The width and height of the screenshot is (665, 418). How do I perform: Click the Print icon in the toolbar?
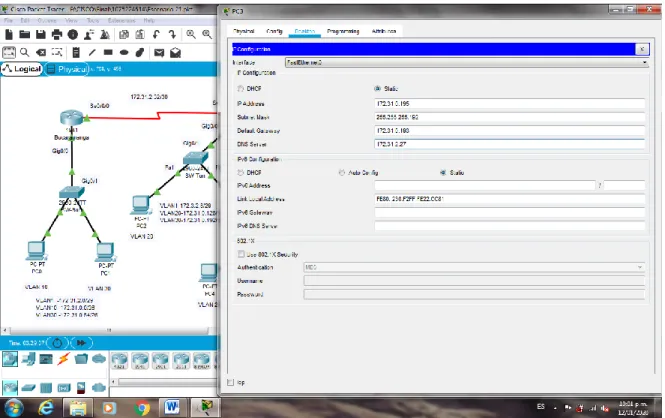tap(56, 34)
